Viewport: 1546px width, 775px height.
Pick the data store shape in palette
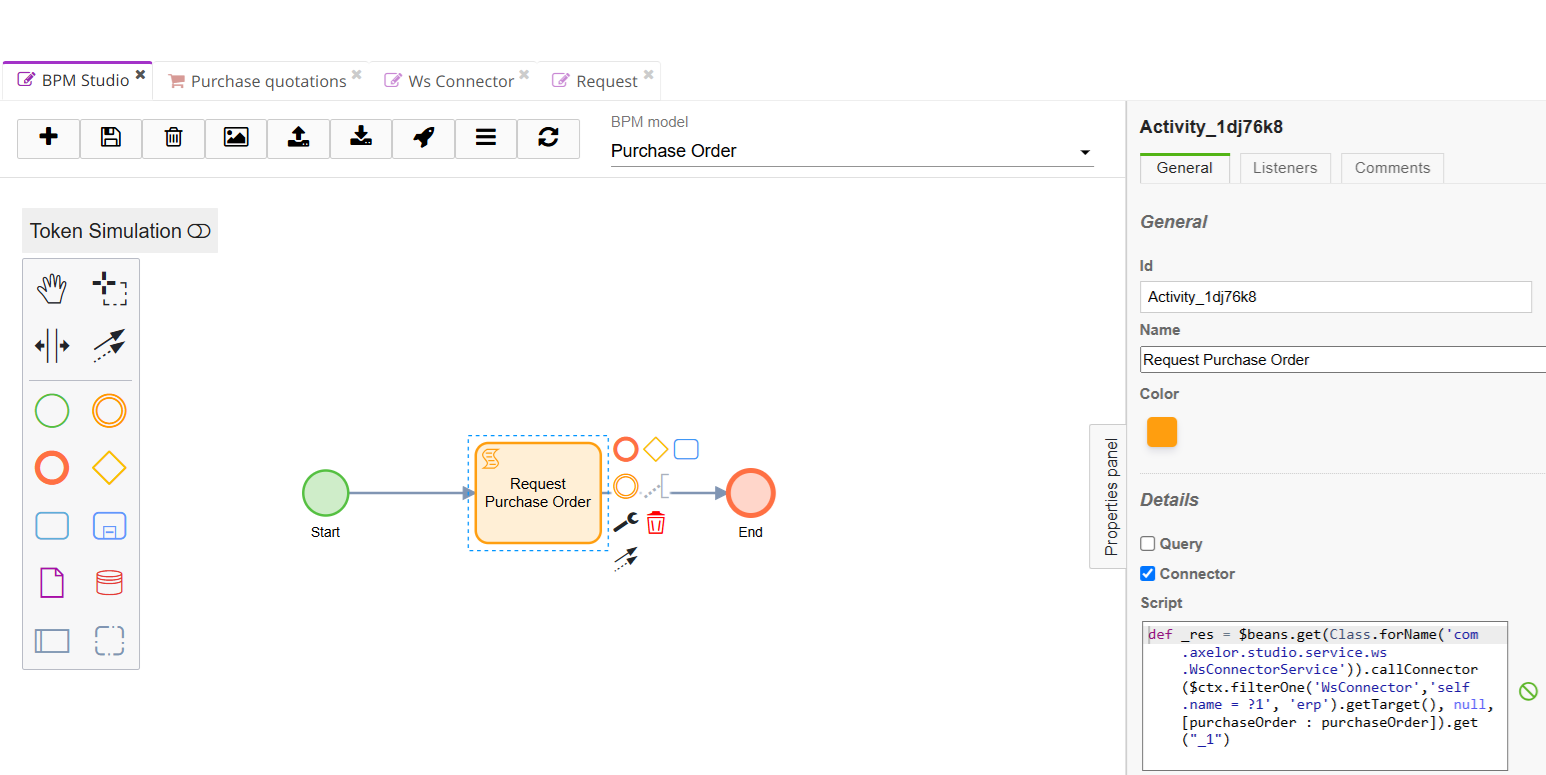point(109,582)
